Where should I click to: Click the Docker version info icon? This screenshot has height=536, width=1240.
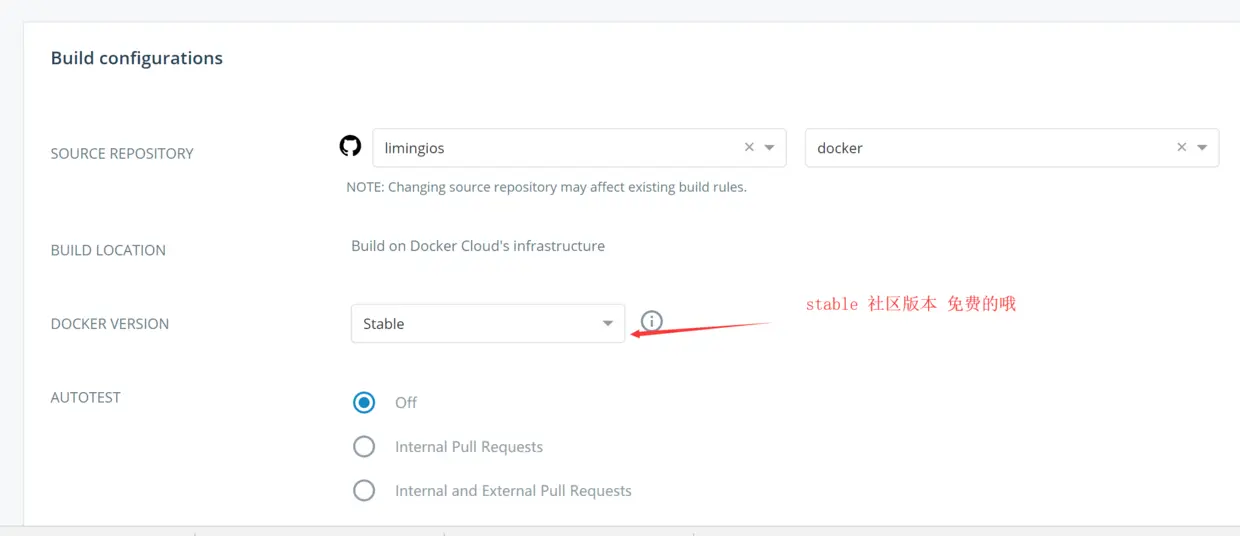click(652, 321)
